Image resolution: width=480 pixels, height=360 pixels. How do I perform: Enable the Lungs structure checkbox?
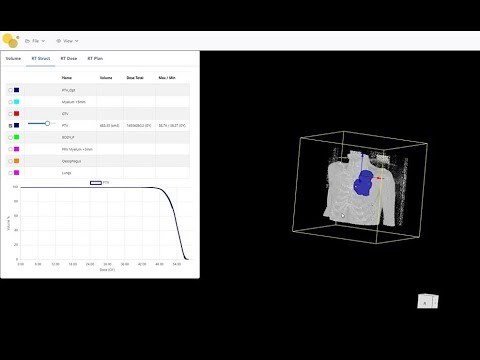pyautogui.click(x=10, y=173)
